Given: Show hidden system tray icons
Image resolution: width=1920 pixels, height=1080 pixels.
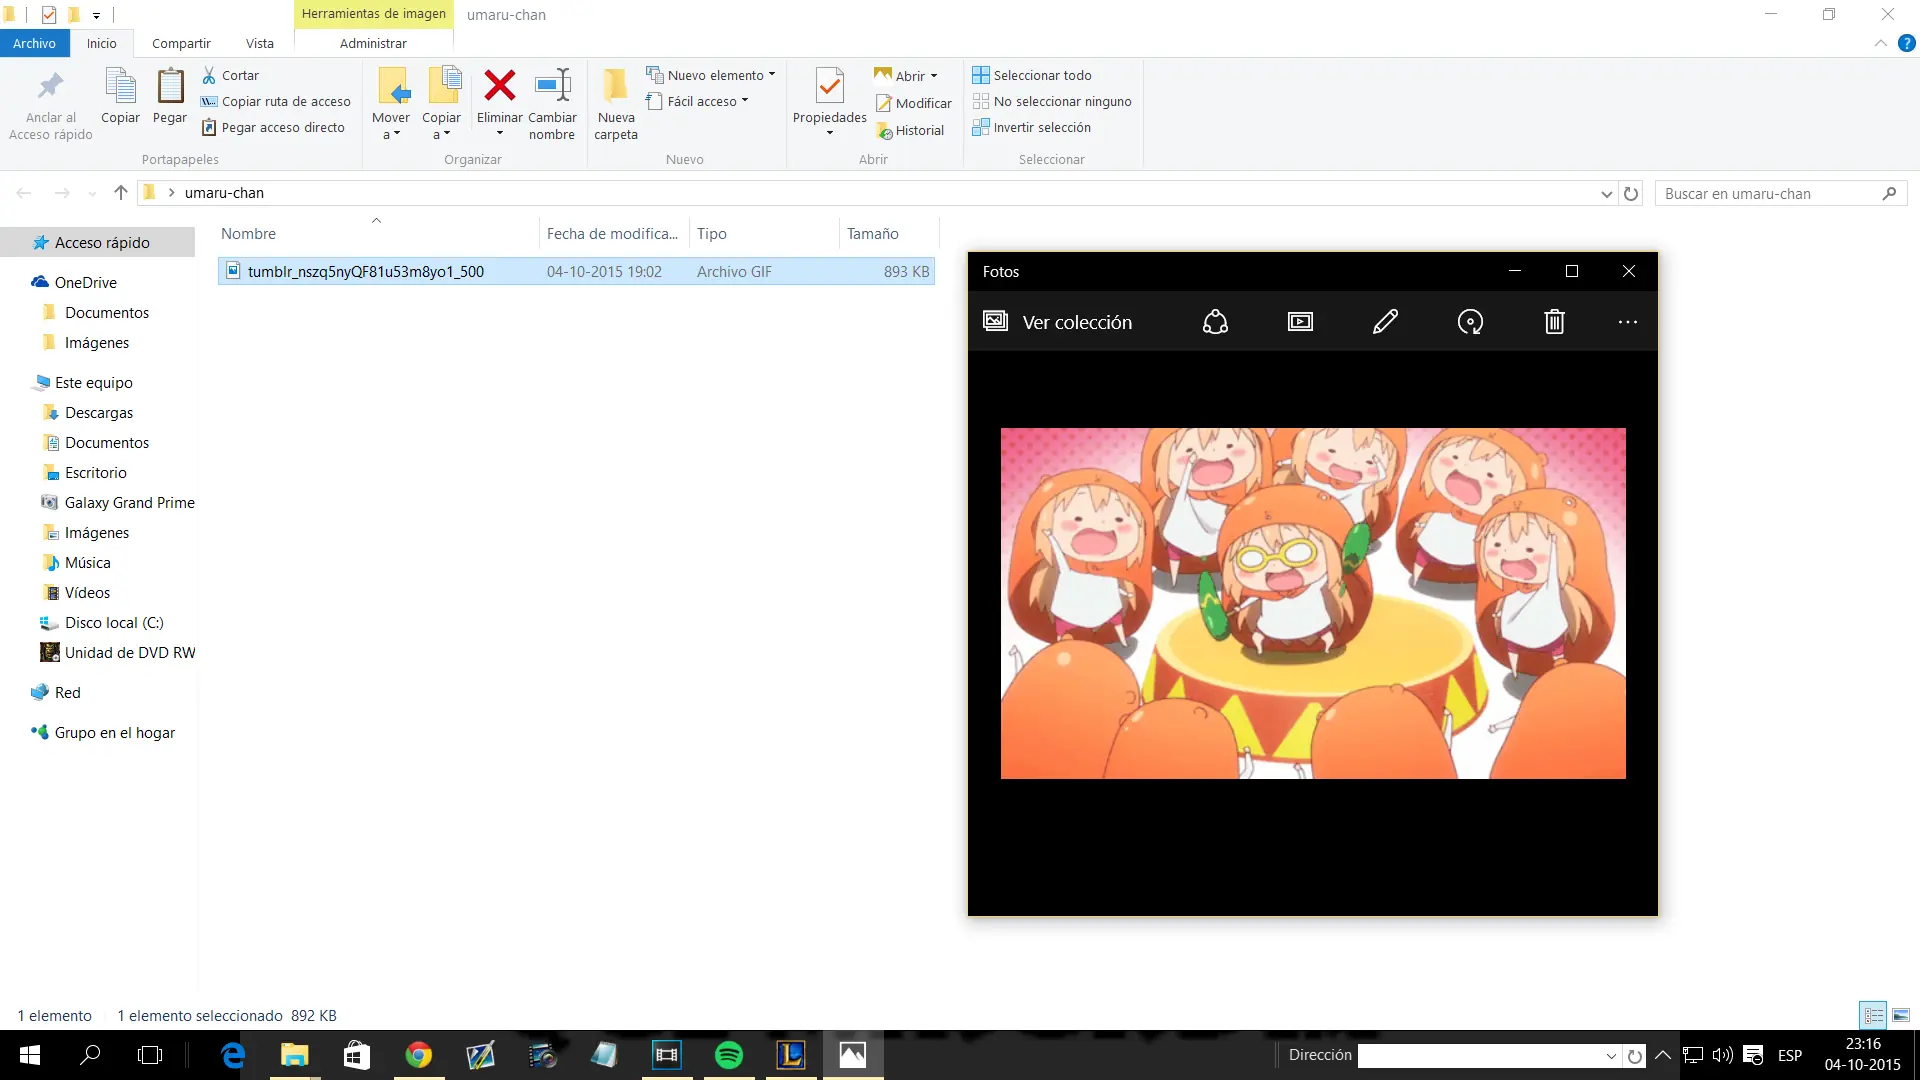Looking at the screenshot, I should (x=1663, y=1055).
